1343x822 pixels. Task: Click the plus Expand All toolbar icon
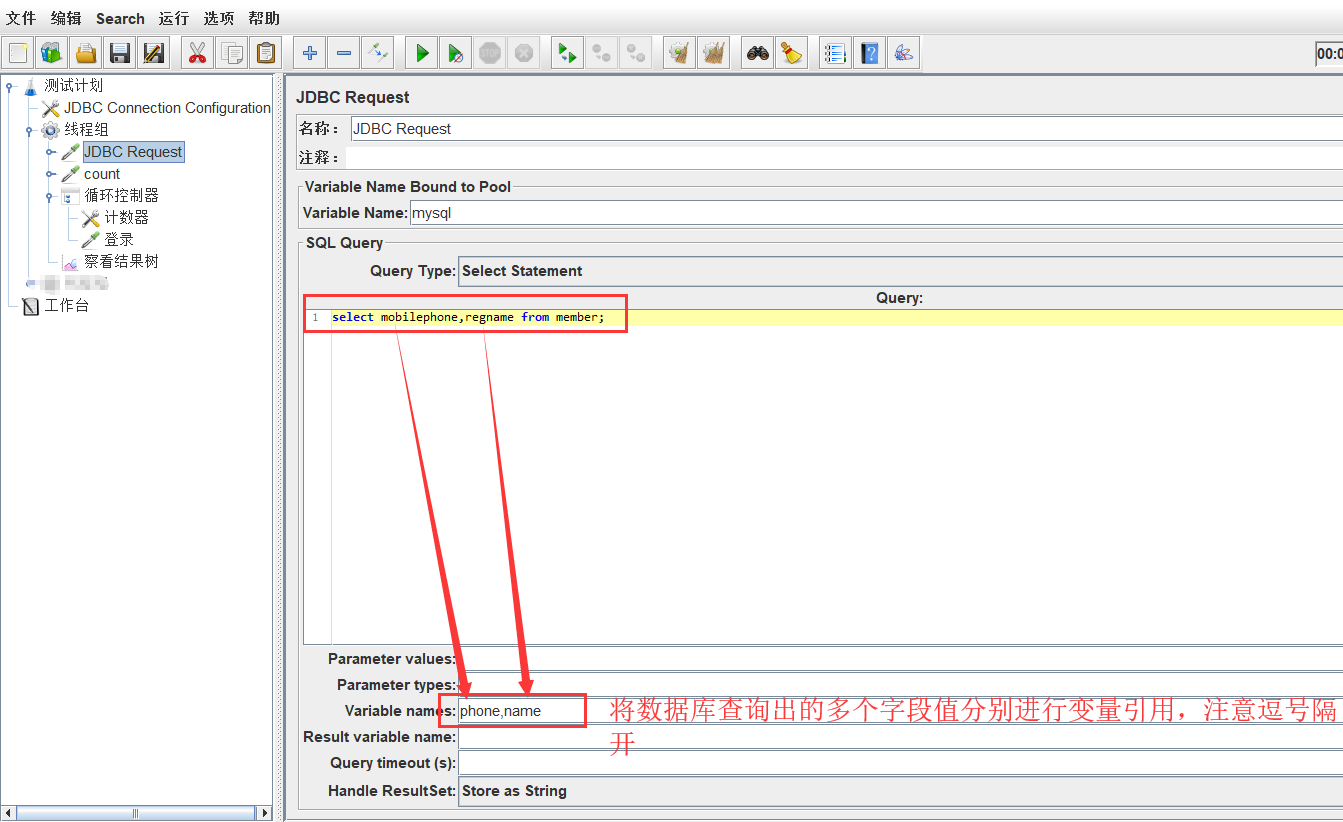coord(310,53)
